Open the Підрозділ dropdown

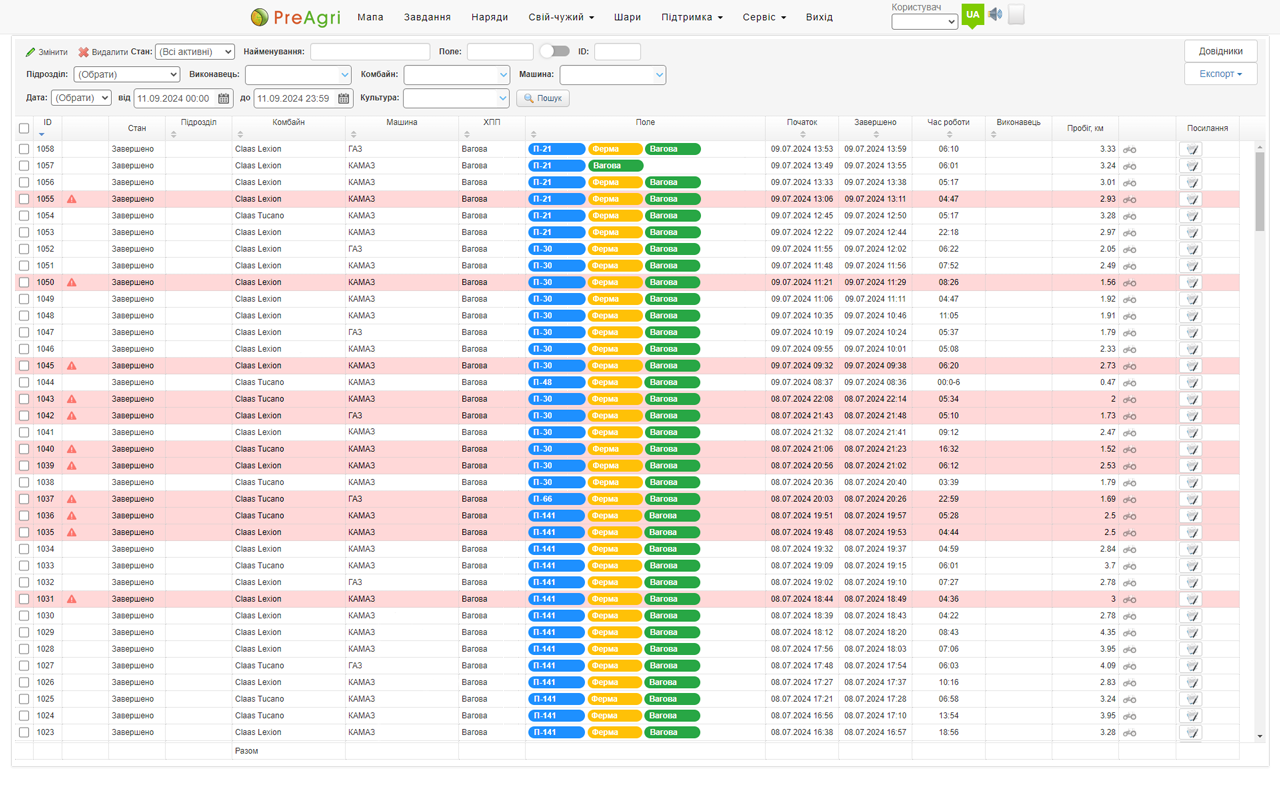point(127,74)
